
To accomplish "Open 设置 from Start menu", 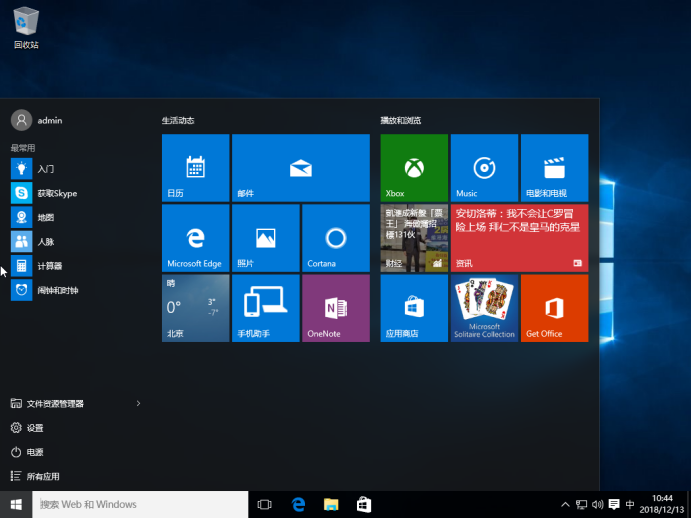I will coord(35,428).
